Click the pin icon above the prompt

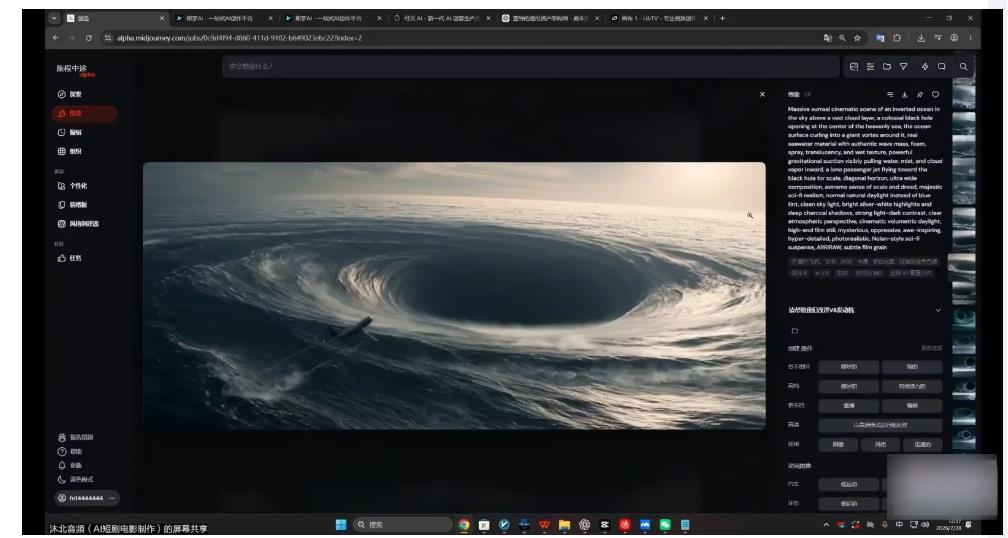(920, 94)
